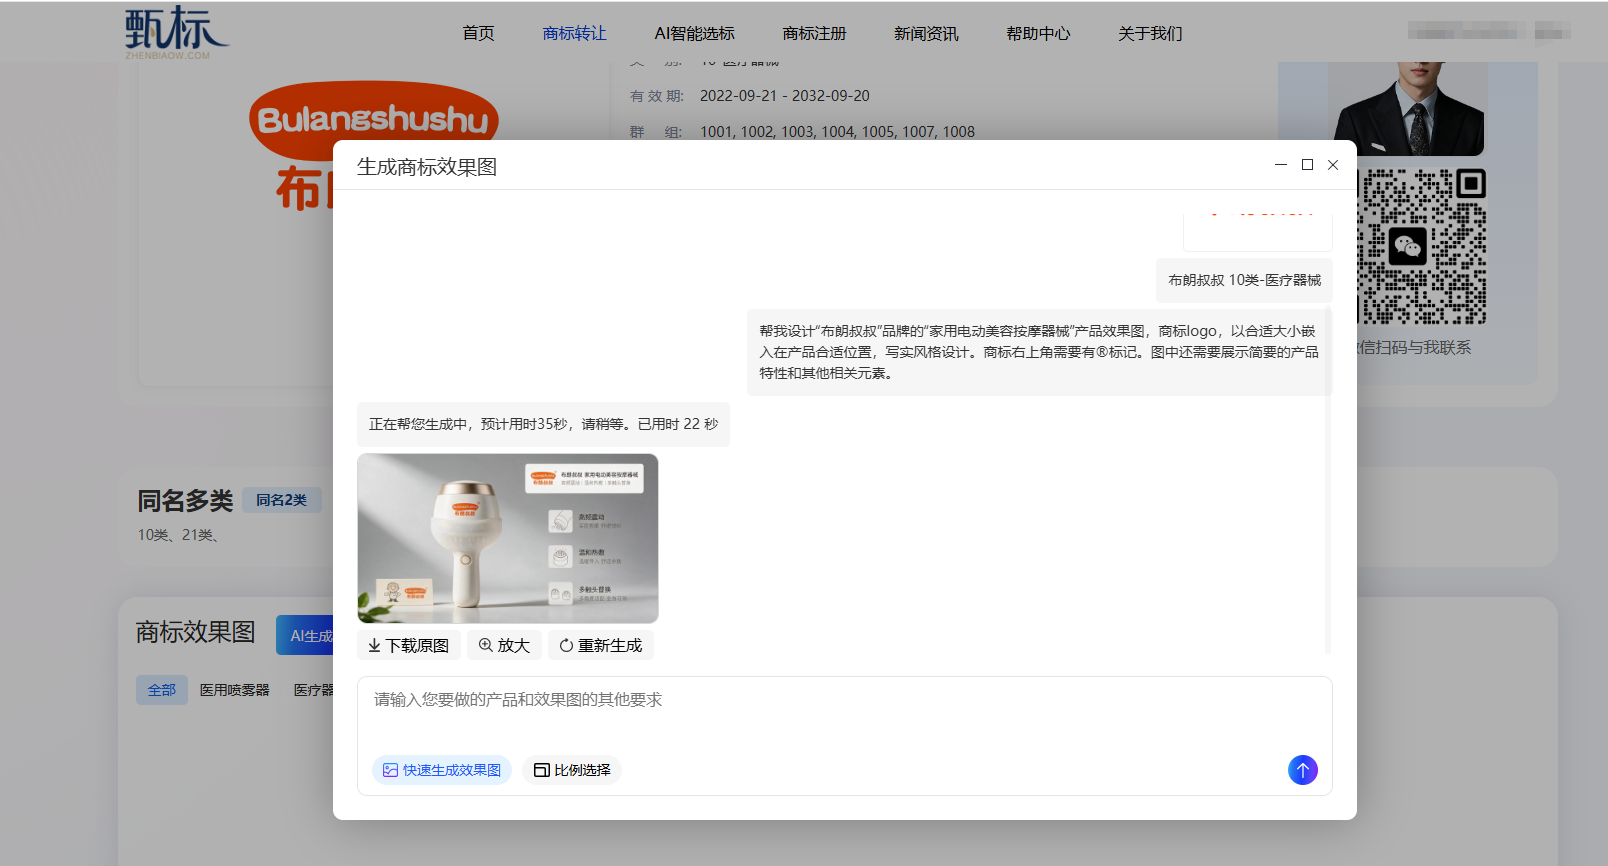1608x866 pixels.
Task: Click the AI生成 button behind the dialog
Action: pos(305,635)
